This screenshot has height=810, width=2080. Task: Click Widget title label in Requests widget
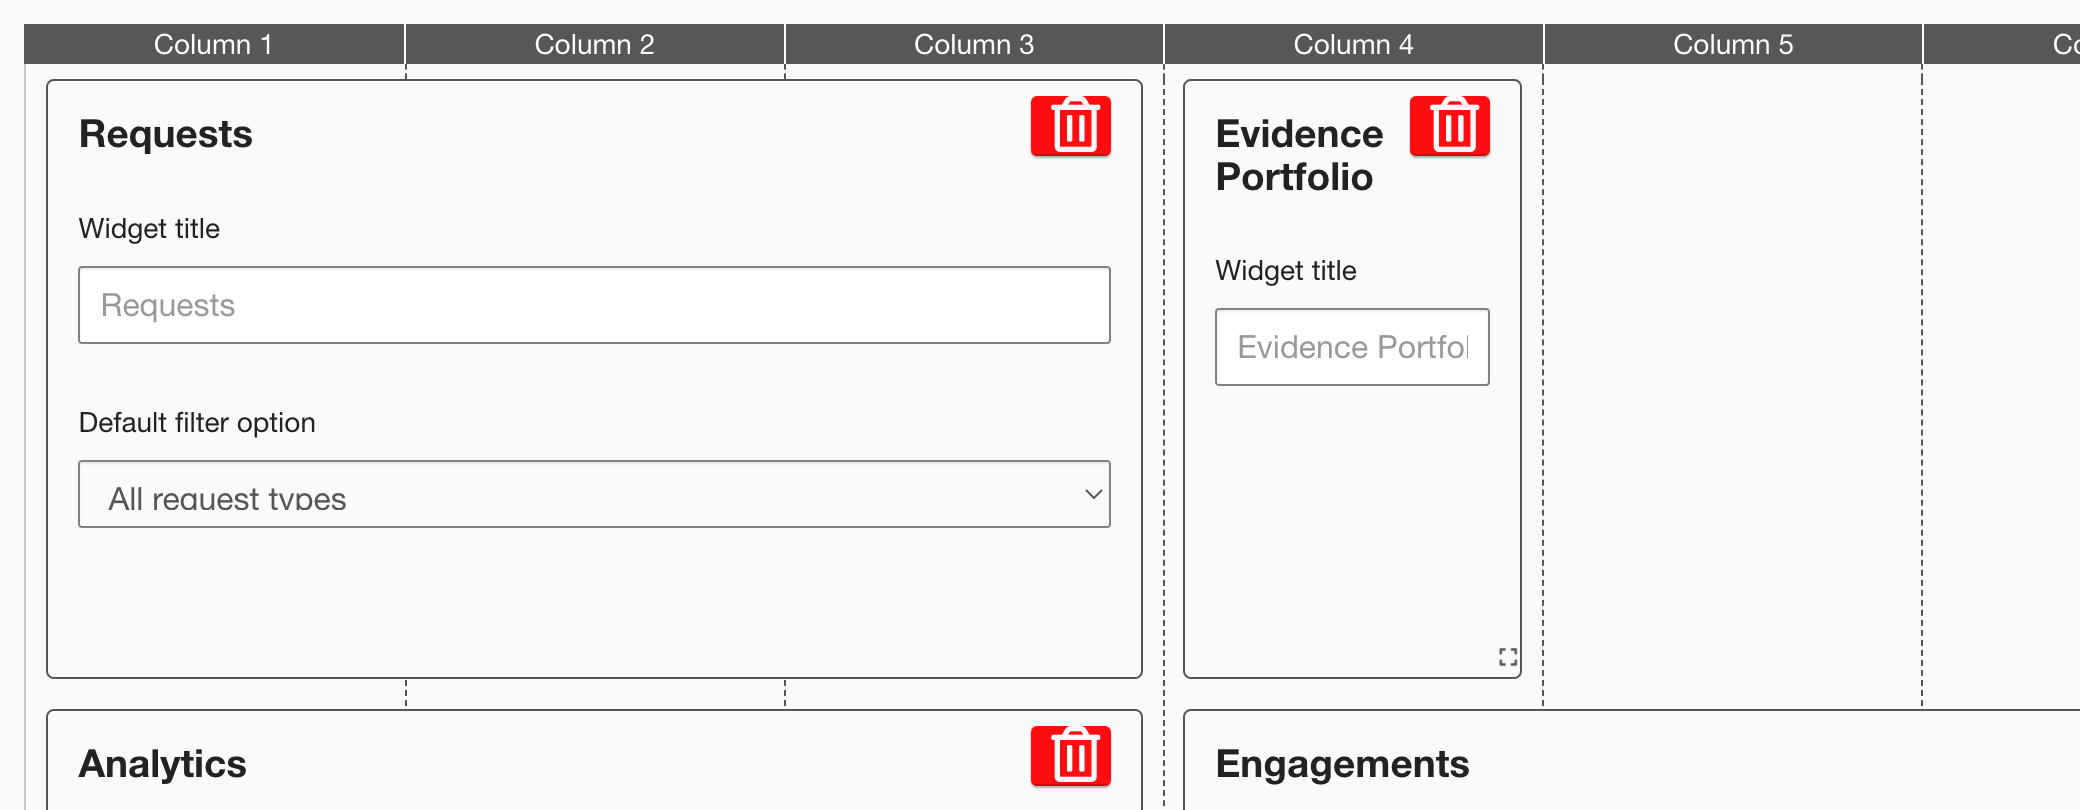pyautogui.click(x=149, y=229)
